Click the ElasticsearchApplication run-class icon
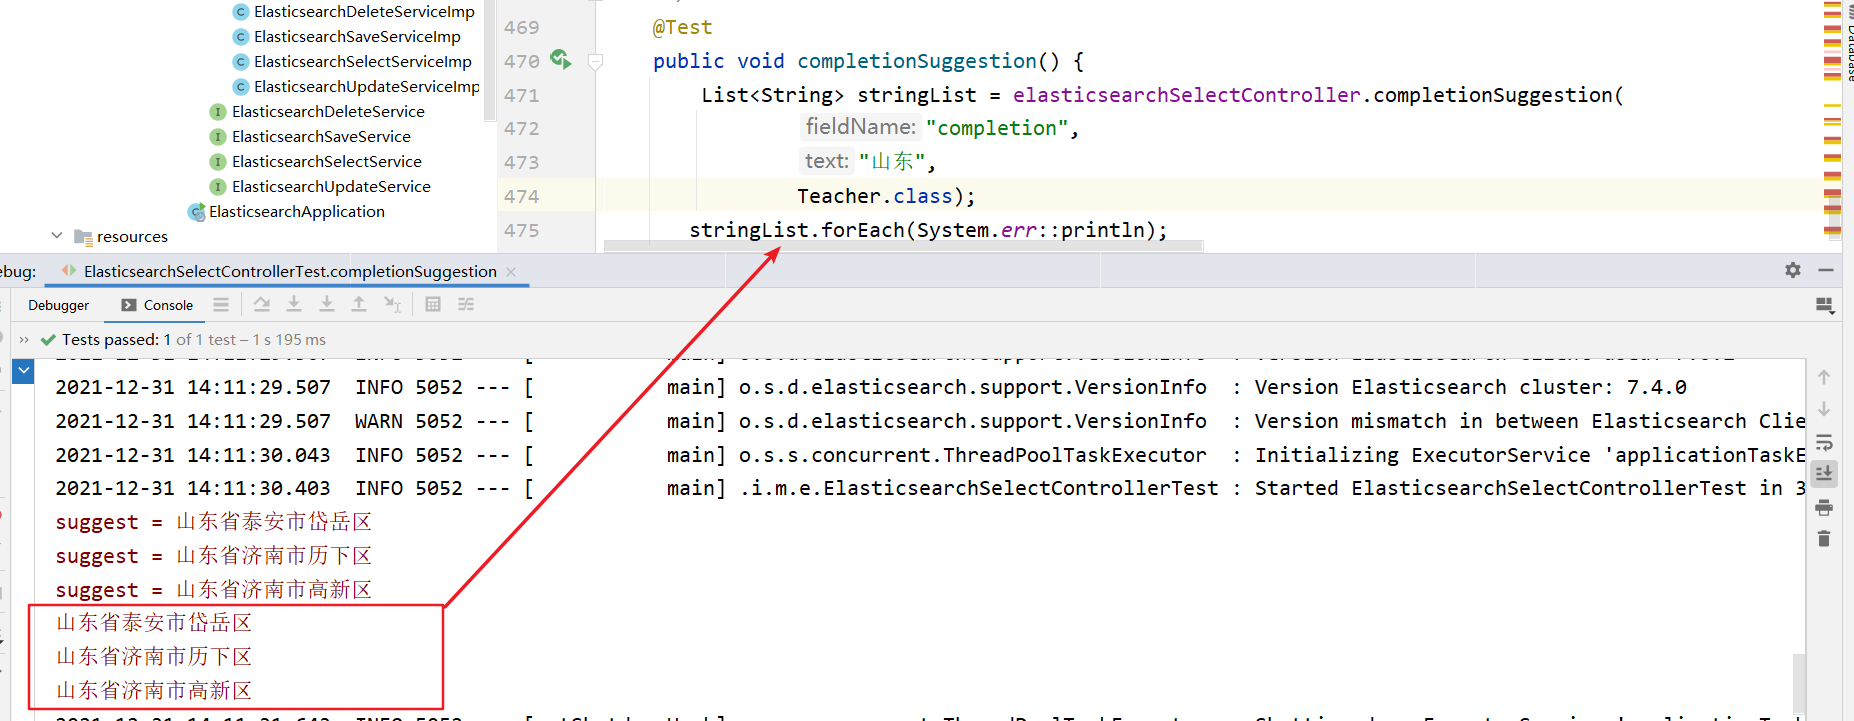1854x721 pixels. (197, 212)
